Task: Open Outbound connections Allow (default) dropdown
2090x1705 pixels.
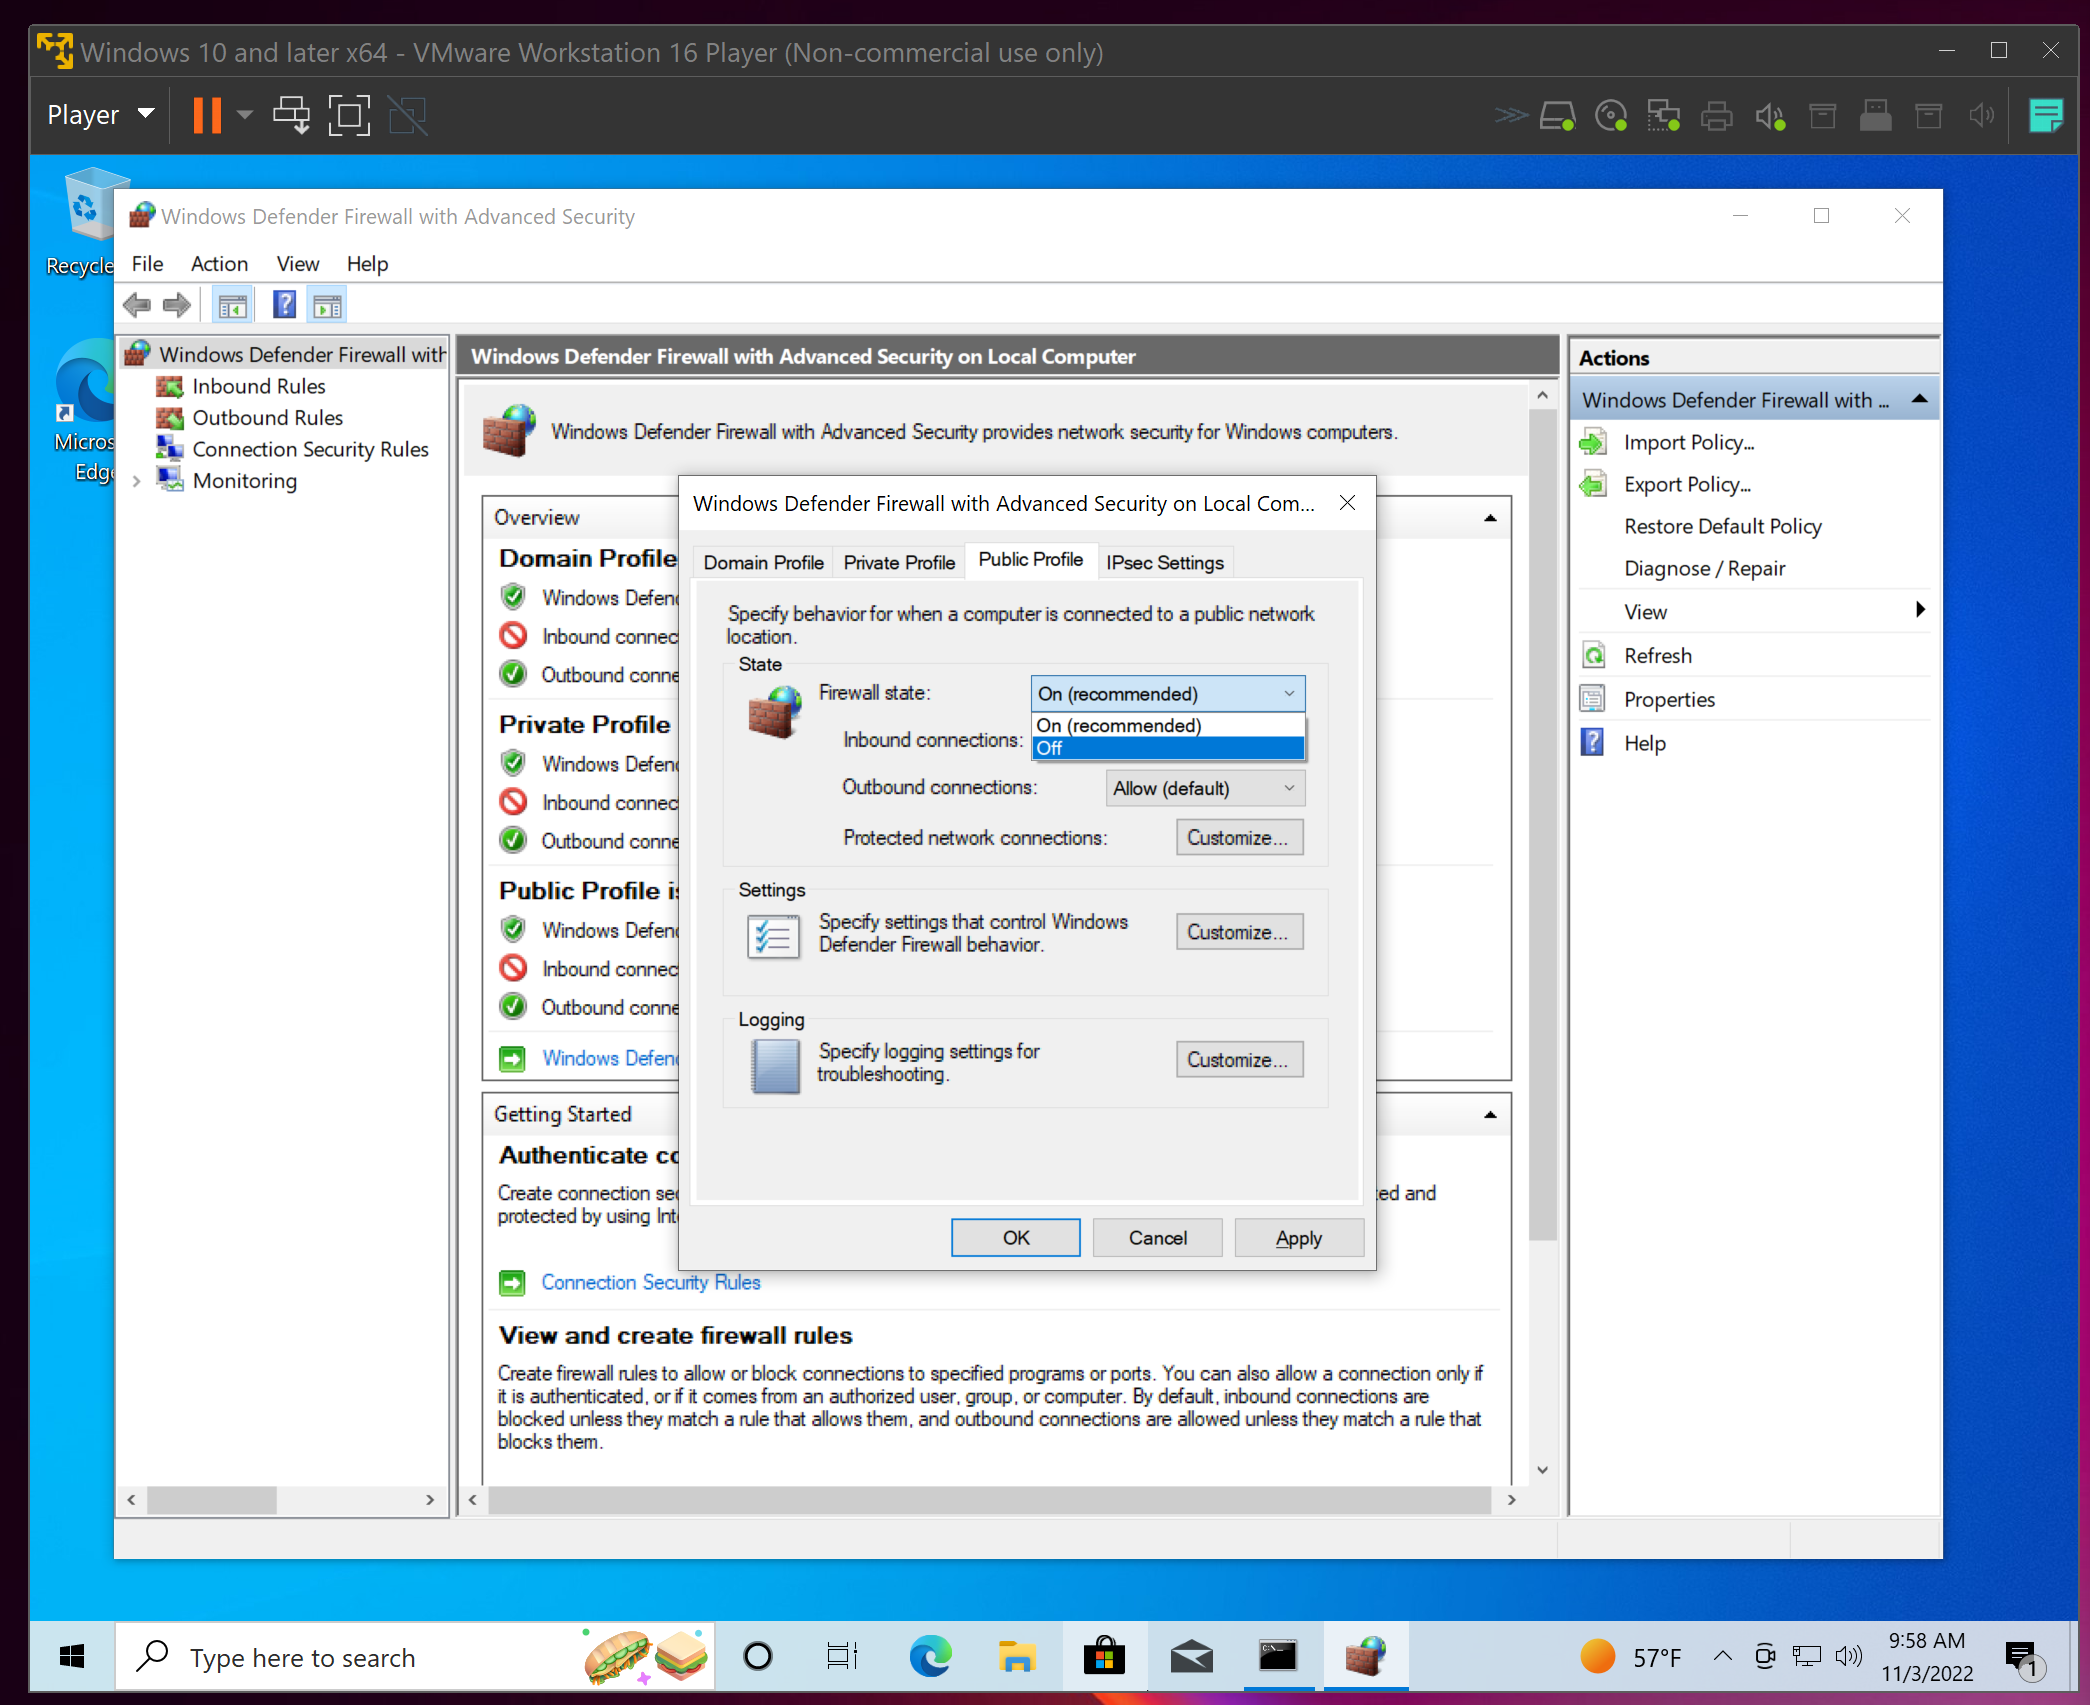Action: 1204,788
